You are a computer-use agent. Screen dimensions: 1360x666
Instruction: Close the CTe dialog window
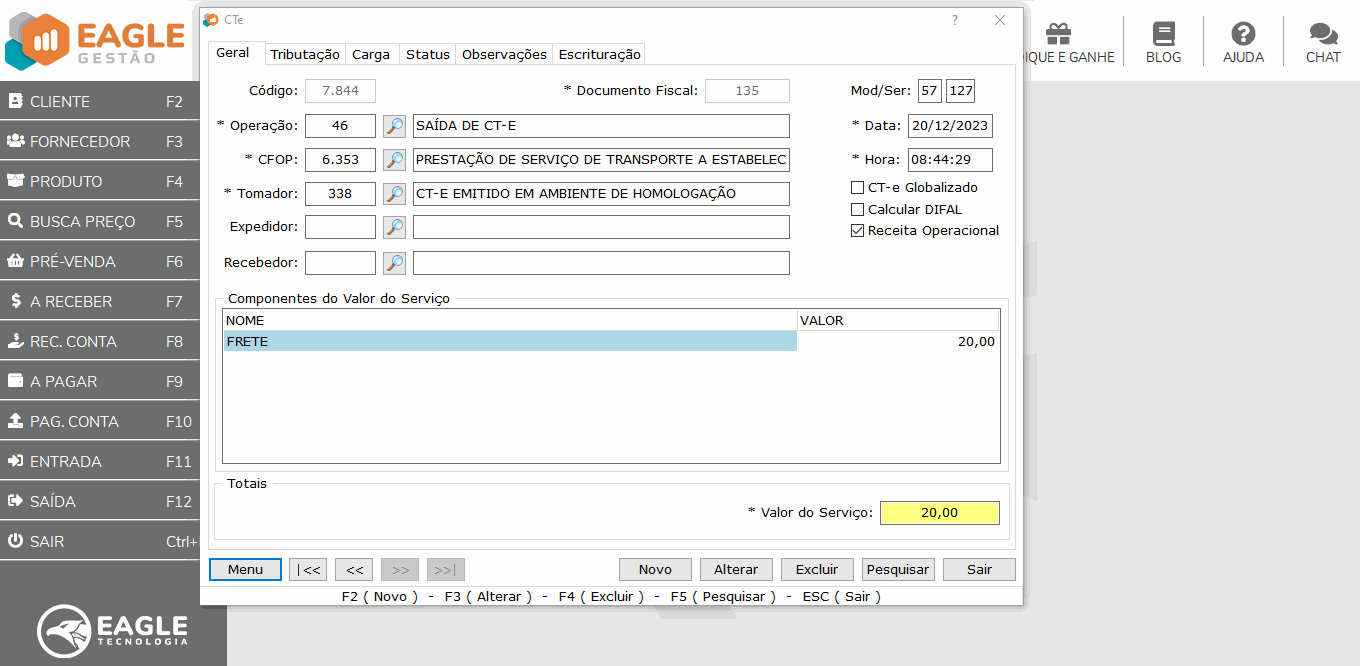coord(1000,20)
